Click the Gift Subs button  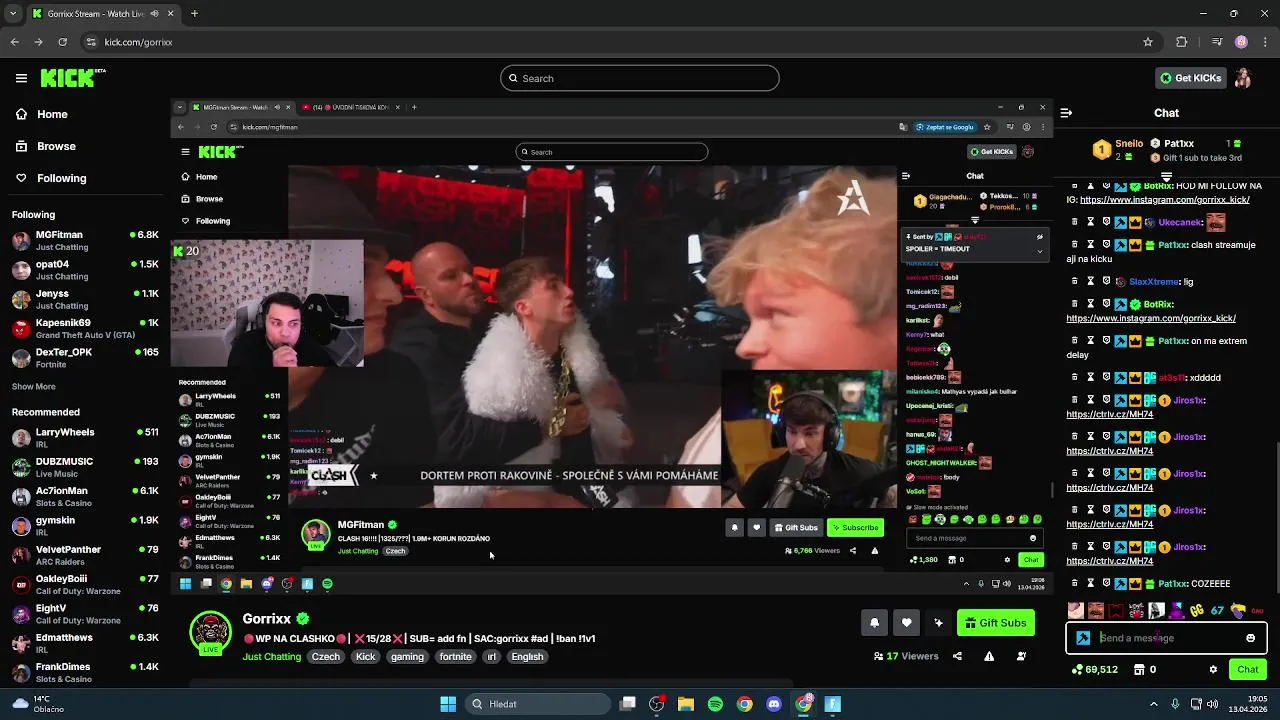point(995,623)
